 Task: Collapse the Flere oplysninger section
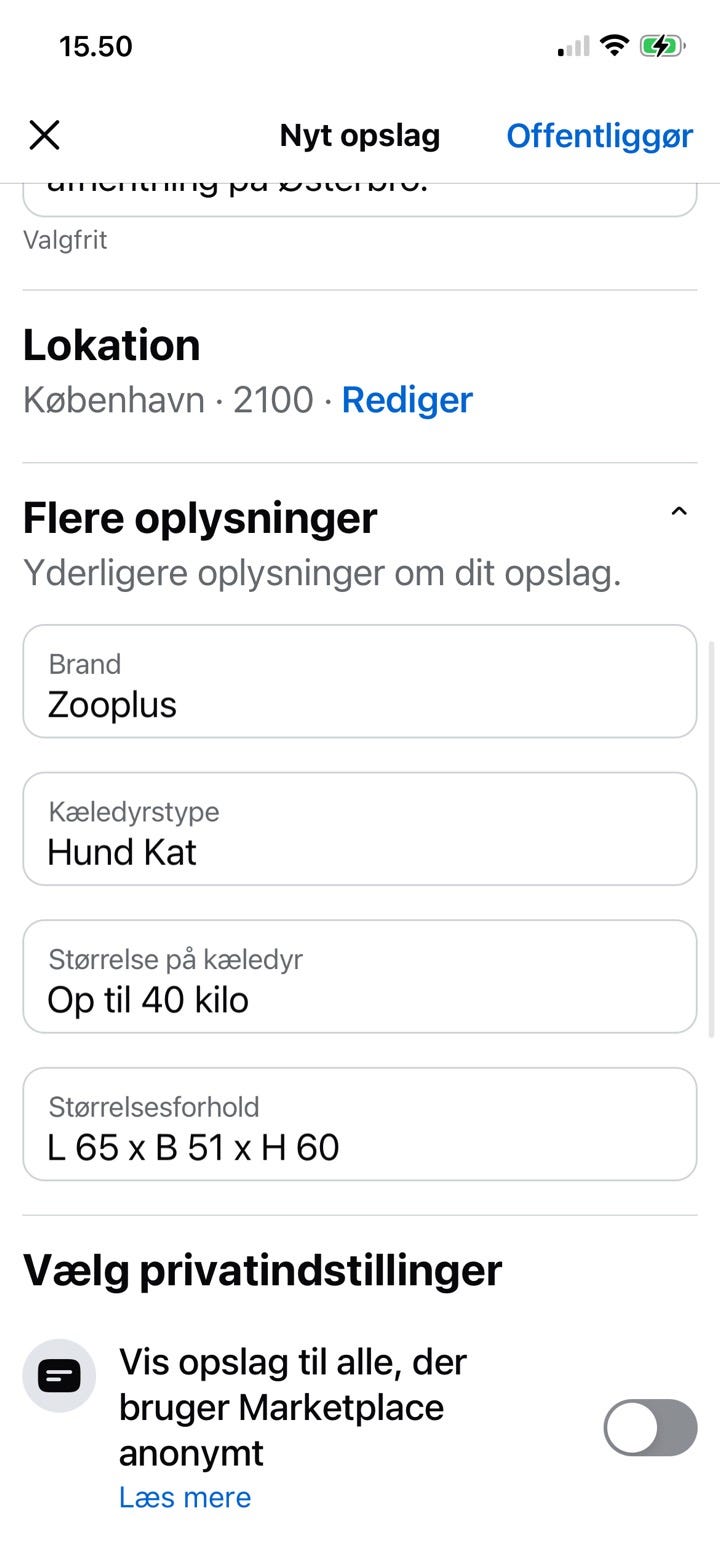678,513
